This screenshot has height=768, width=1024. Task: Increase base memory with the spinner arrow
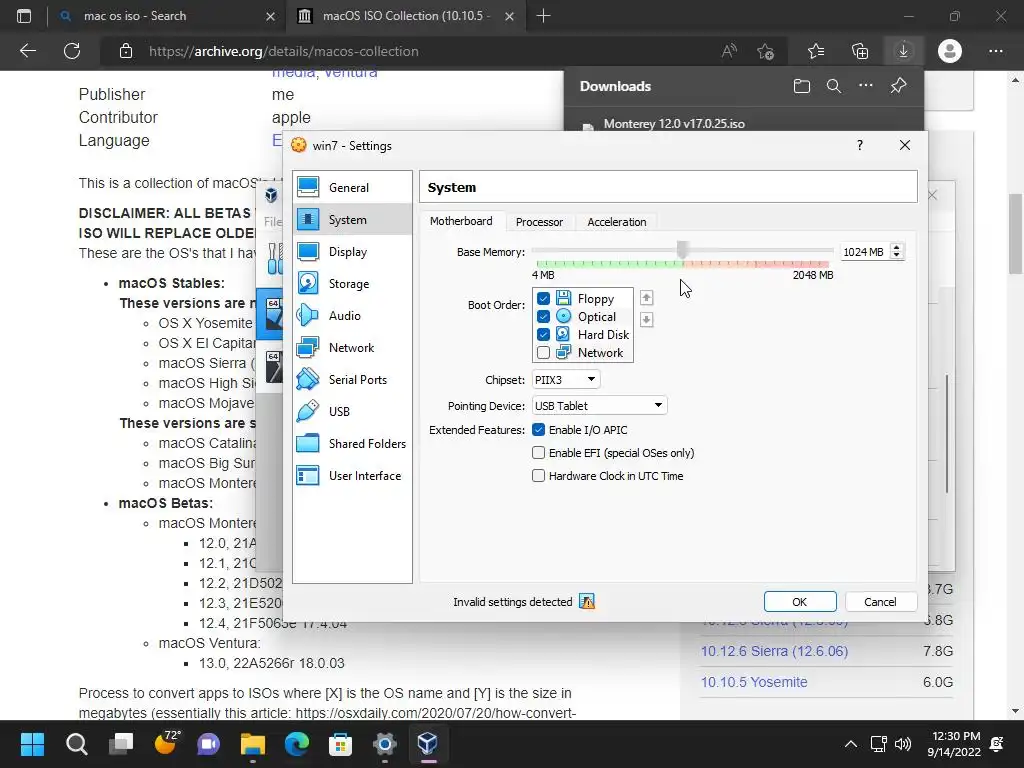[897, 248]
